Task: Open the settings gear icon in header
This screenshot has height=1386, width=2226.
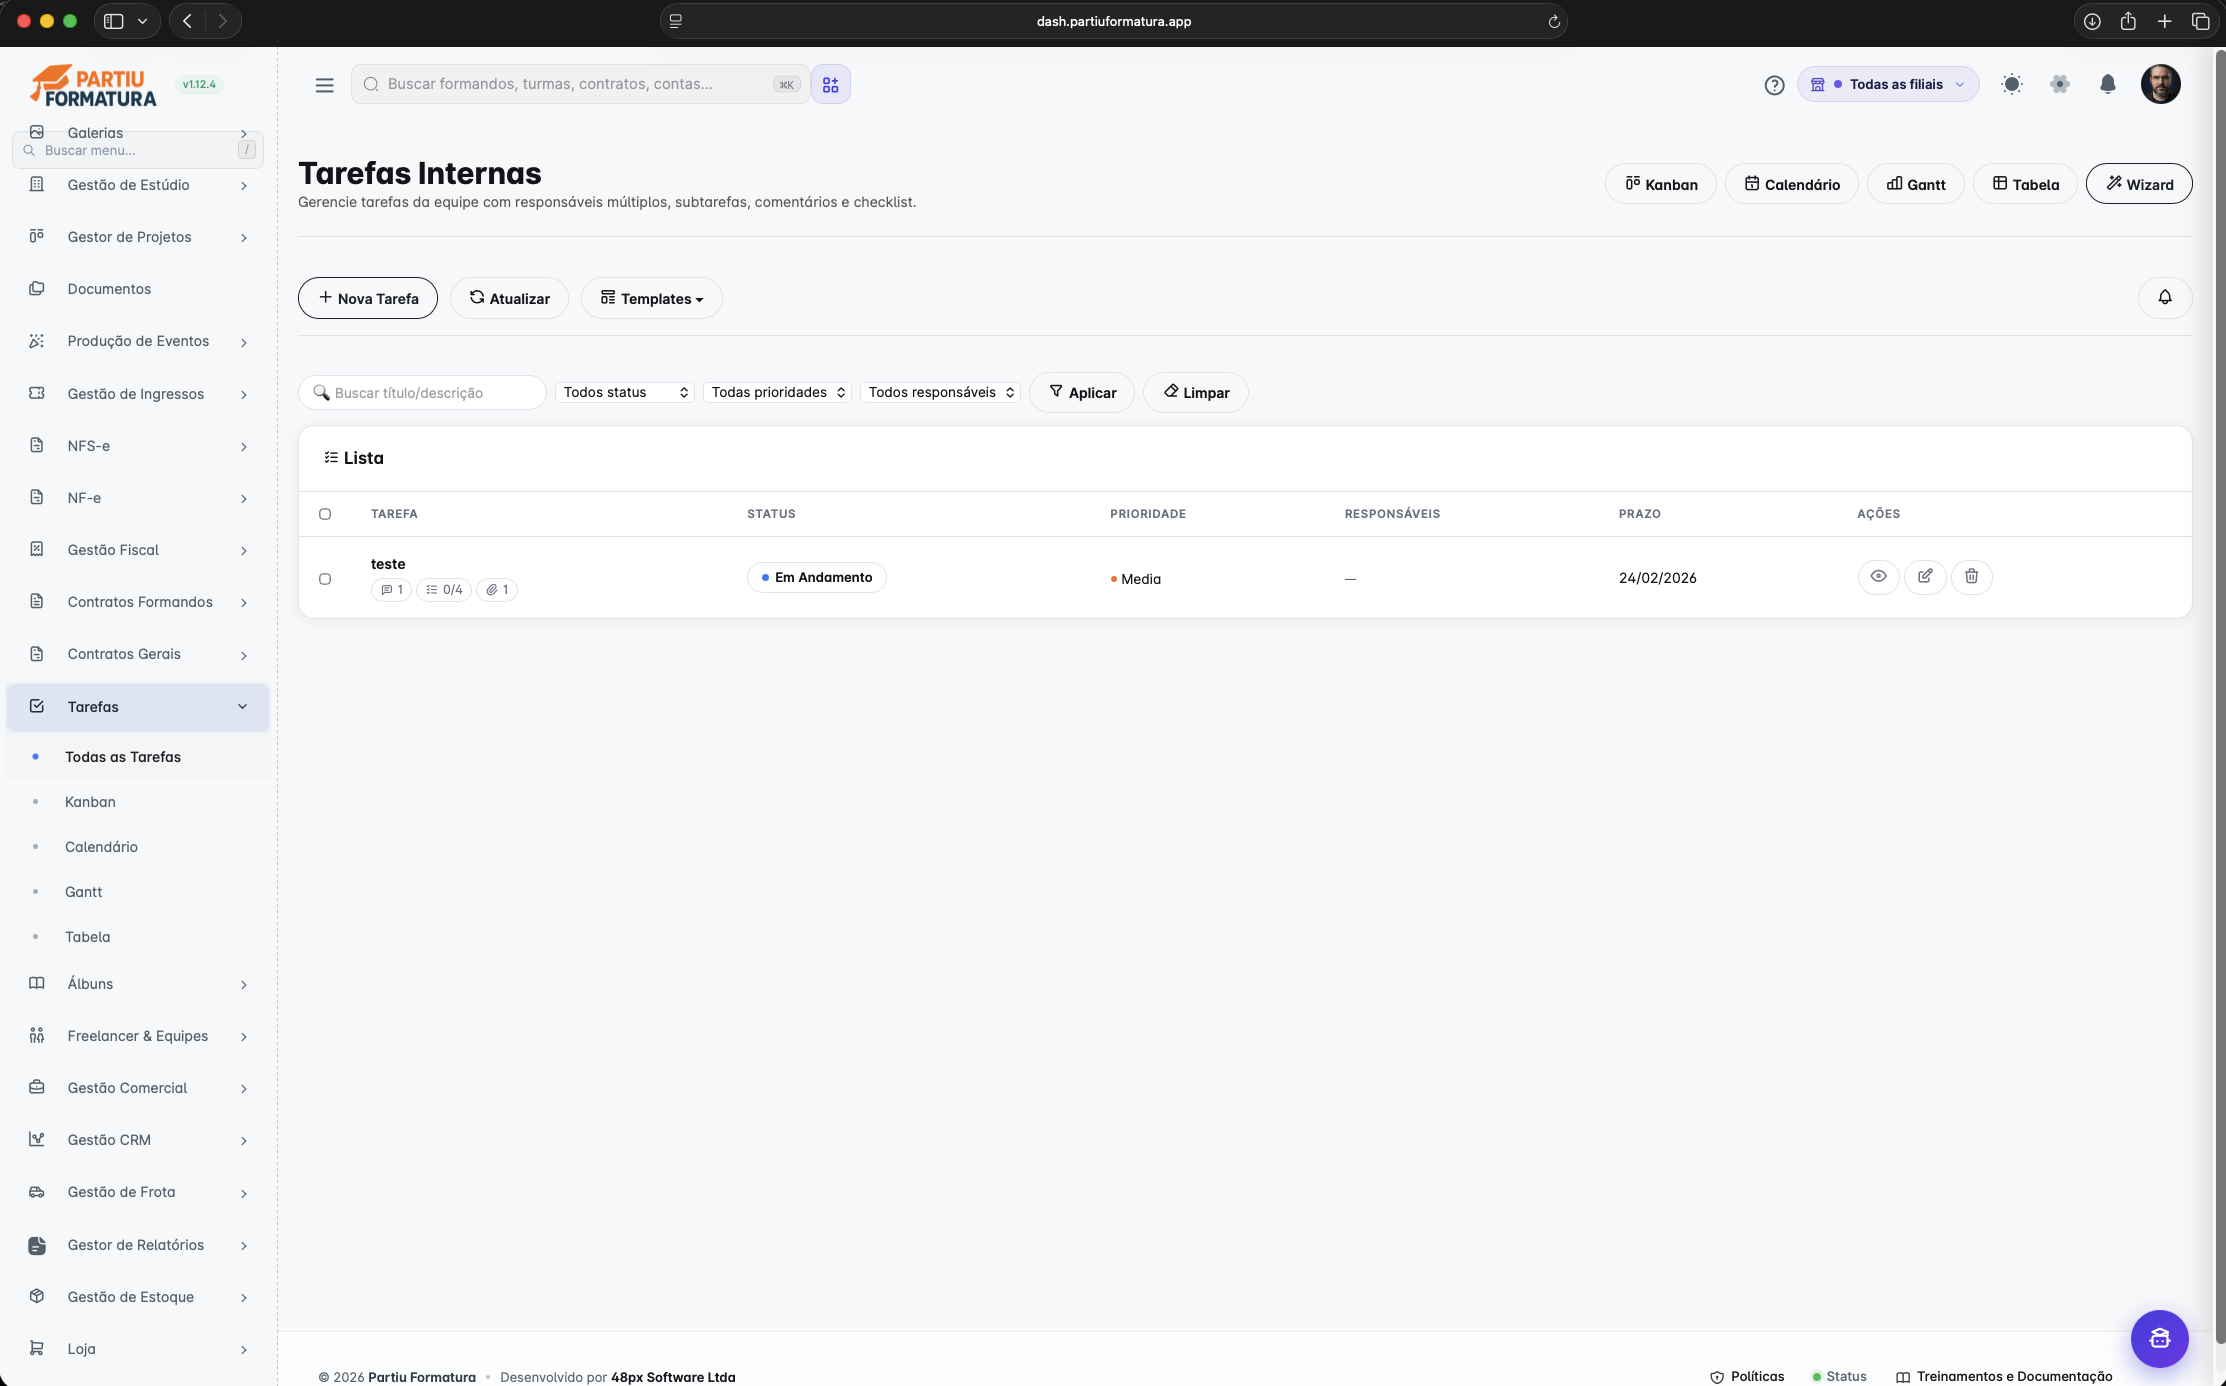Action: click(2060, 84)
